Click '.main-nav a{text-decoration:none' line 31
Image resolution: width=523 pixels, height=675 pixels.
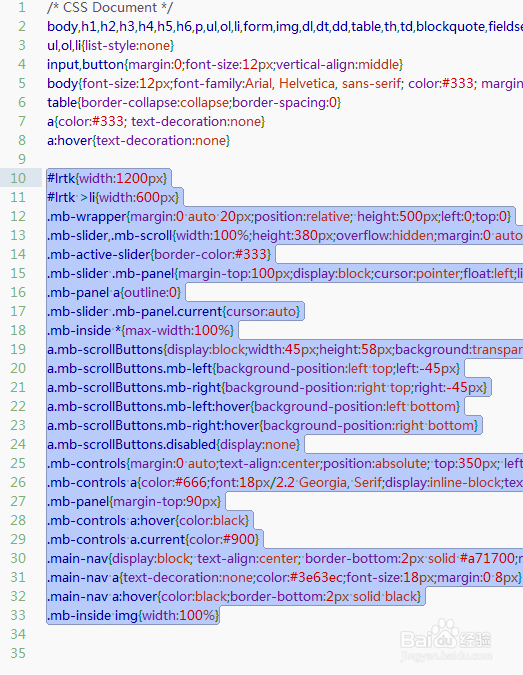pos(285,577)
